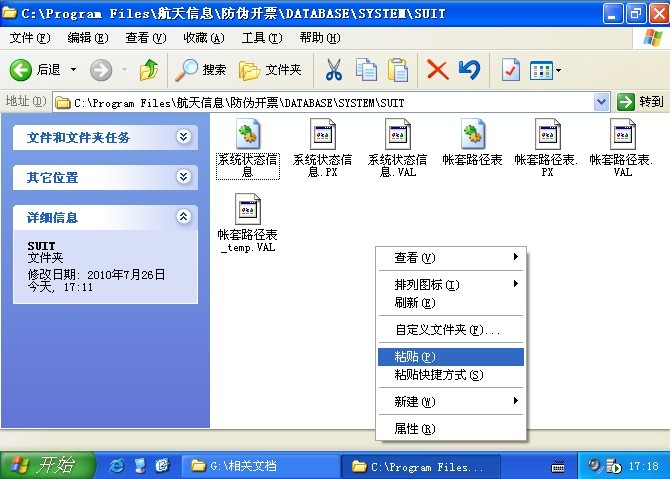
Task: Click the blue Undo arrow icon
Action: point(469,70)
